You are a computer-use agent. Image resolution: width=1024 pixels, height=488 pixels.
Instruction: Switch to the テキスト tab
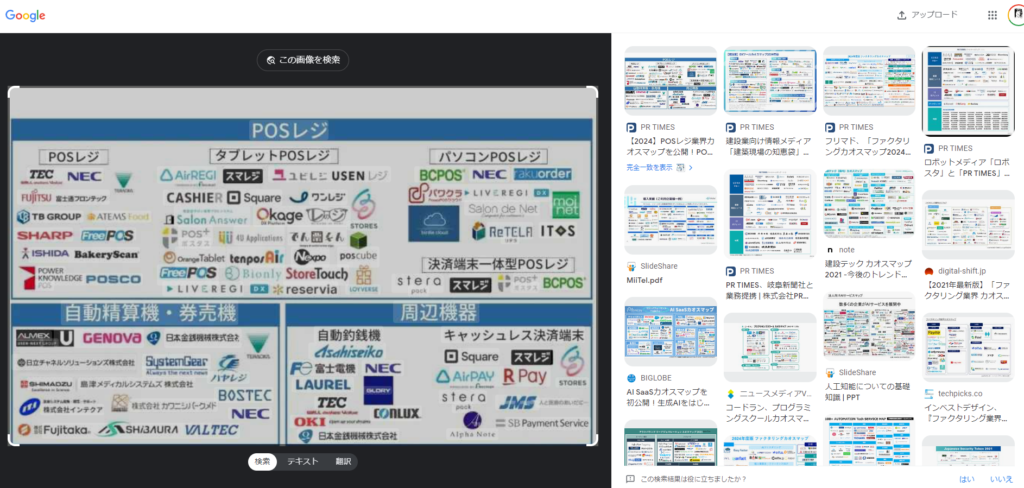tap(303, 462)
